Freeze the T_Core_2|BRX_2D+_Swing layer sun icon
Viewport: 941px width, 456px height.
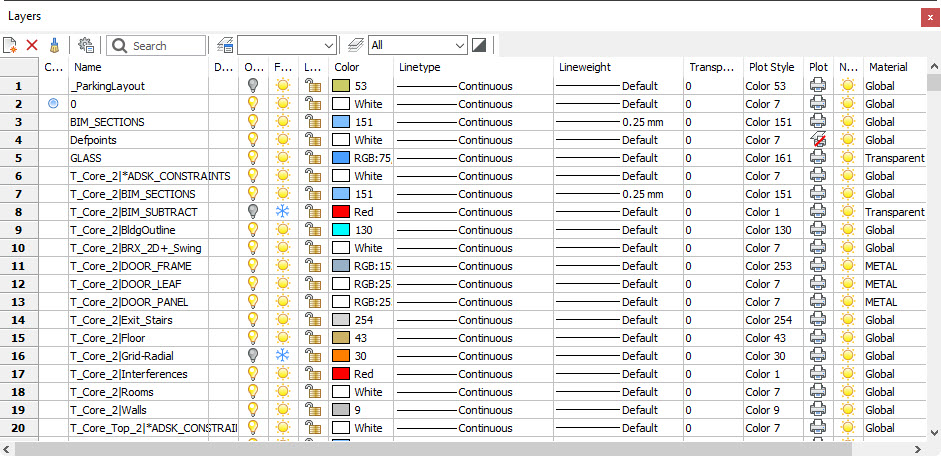(x=283, y=248)
